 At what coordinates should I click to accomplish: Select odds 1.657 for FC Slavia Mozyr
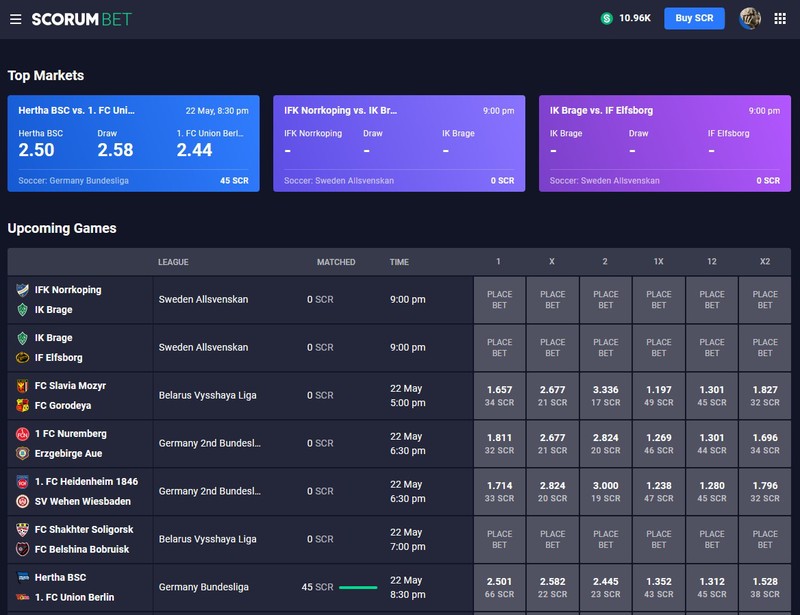499,396
